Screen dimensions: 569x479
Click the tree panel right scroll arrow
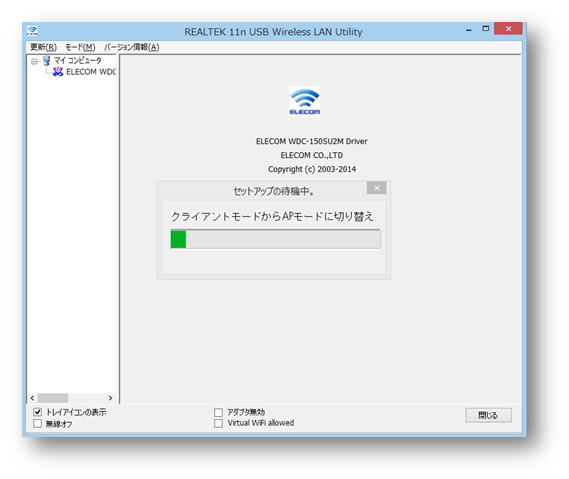[110, 398]
